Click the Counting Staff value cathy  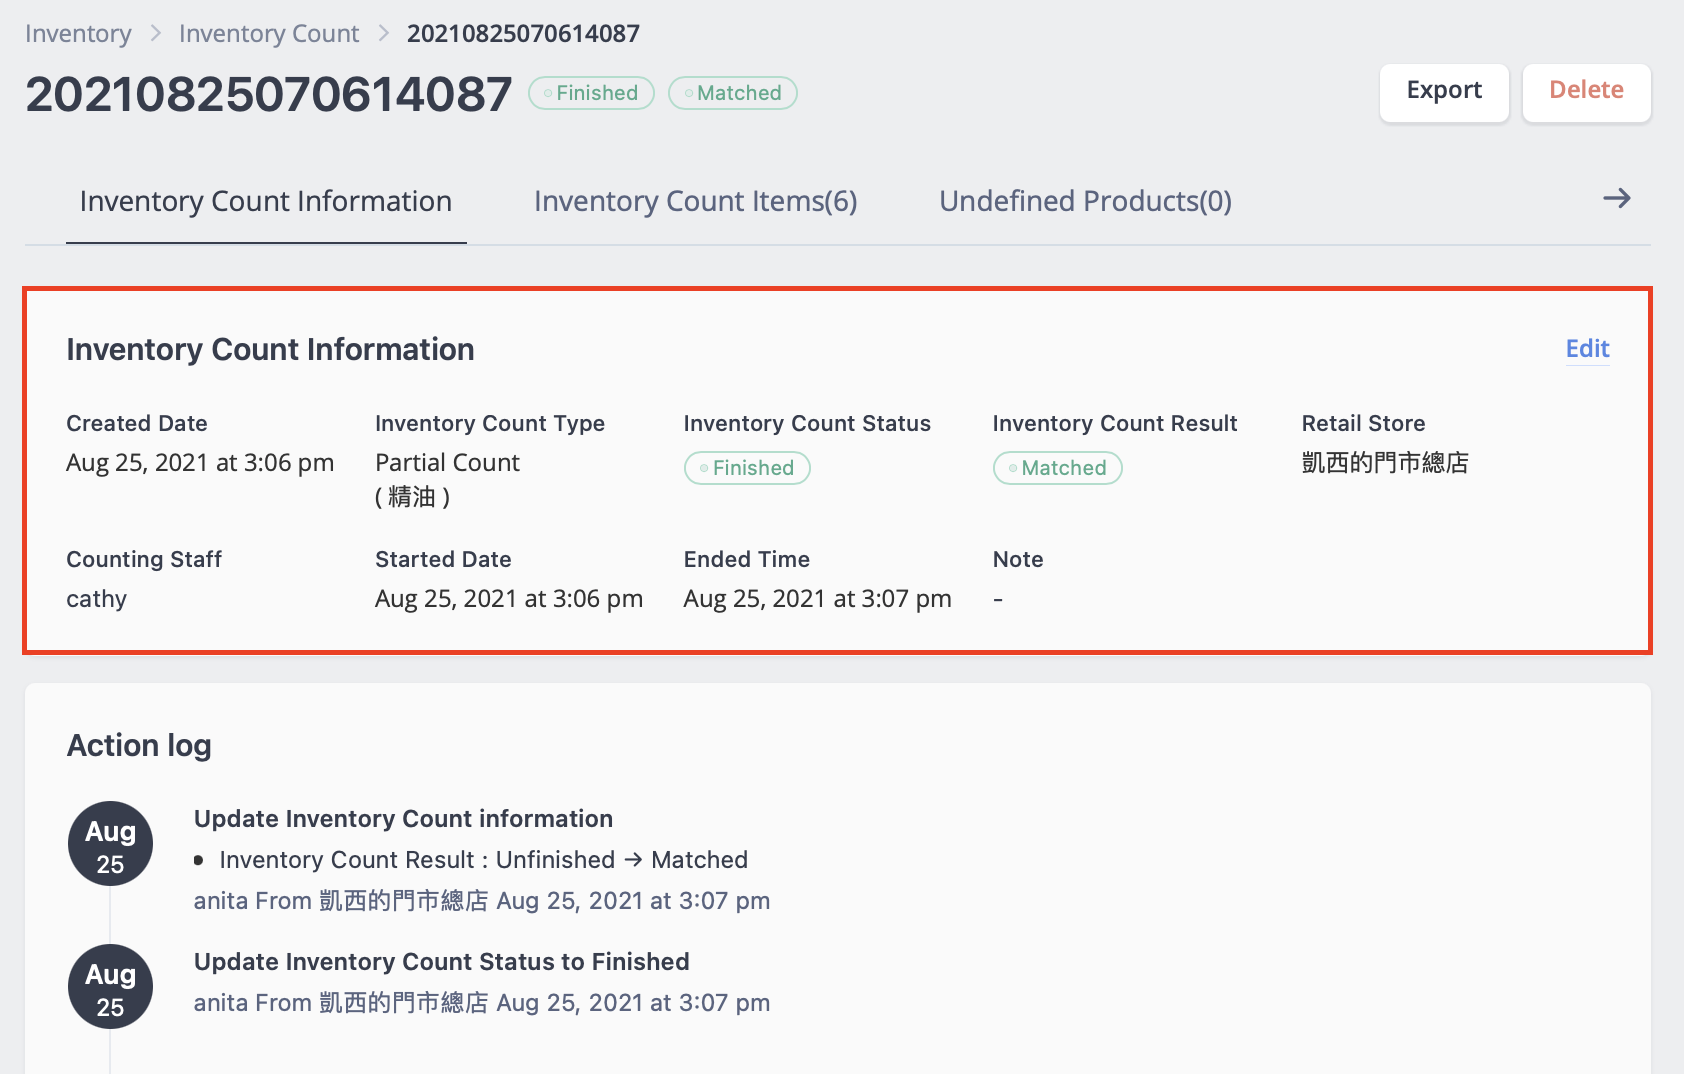(x=96, y=599)
